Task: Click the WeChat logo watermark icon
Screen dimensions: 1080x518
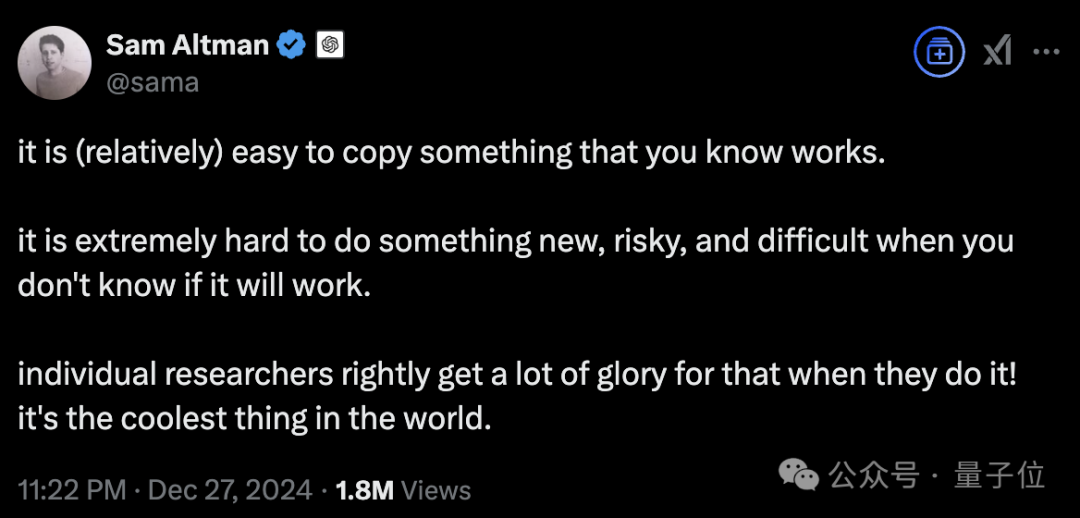Action: [798, 475]
